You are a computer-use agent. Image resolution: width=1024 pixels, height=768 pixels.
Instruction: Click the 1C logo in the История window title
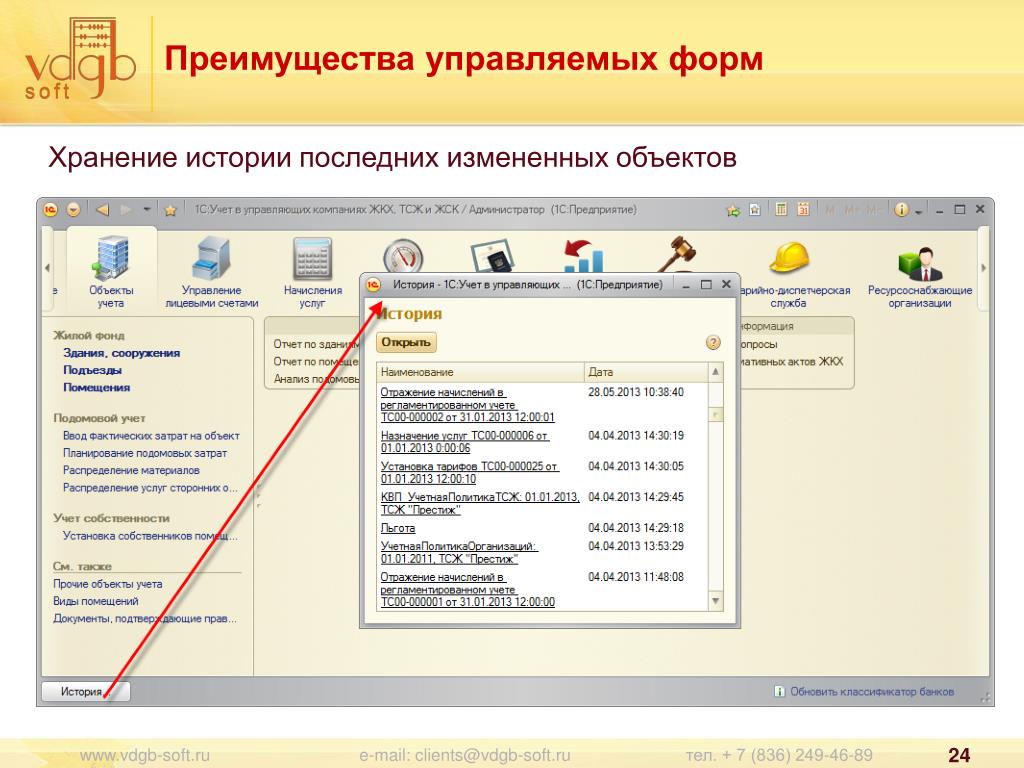pyautogui.click(x=374, y=285)
